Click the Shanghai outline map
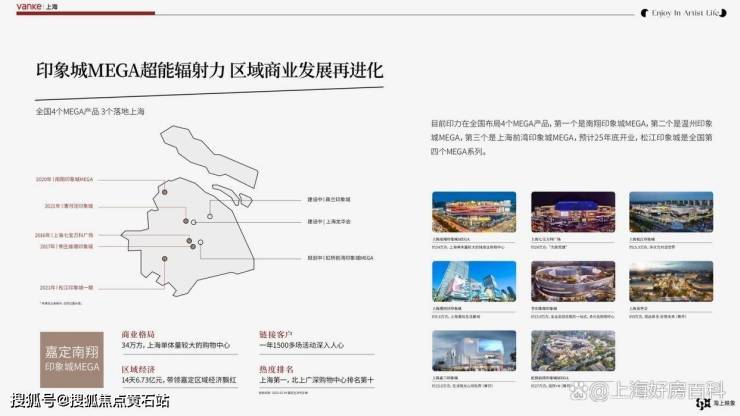Image resolution: width=740 pixels, height=416 pixels. pyautogui.click(x=189, y=236)
